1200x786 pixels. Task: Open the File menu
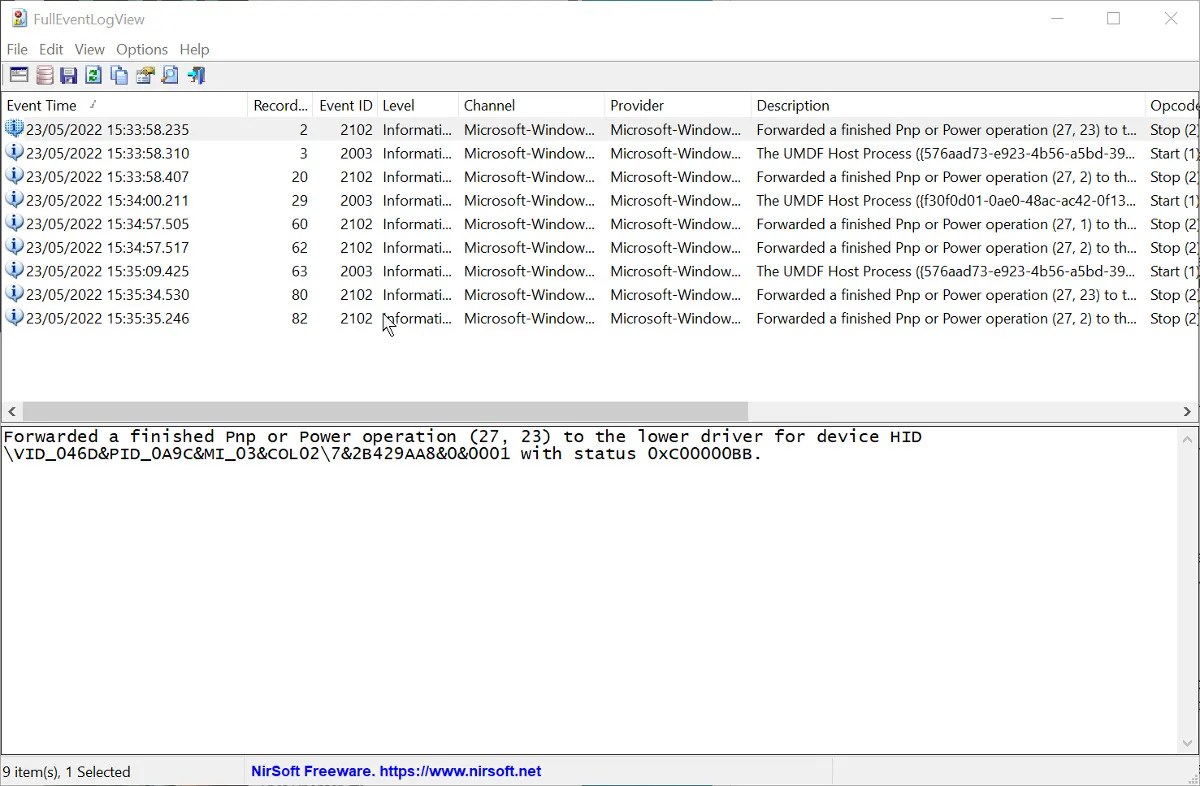click(x=16, y=49)
